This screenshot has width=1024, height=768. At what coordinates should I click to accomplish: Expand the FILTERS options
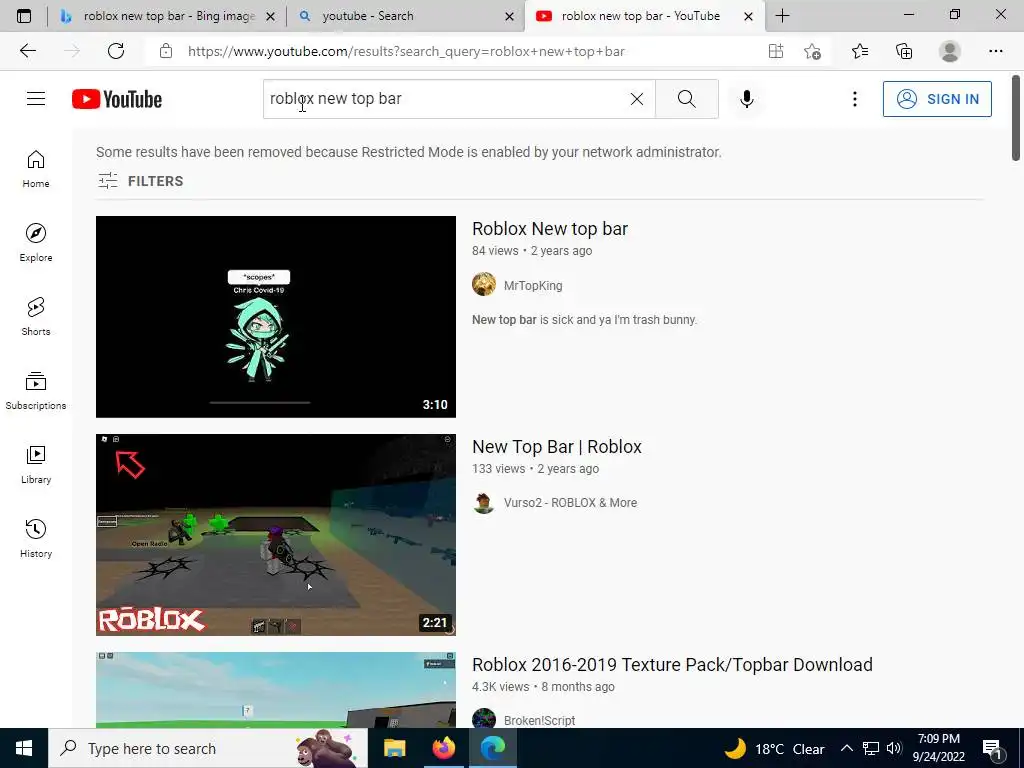point(140,181)
